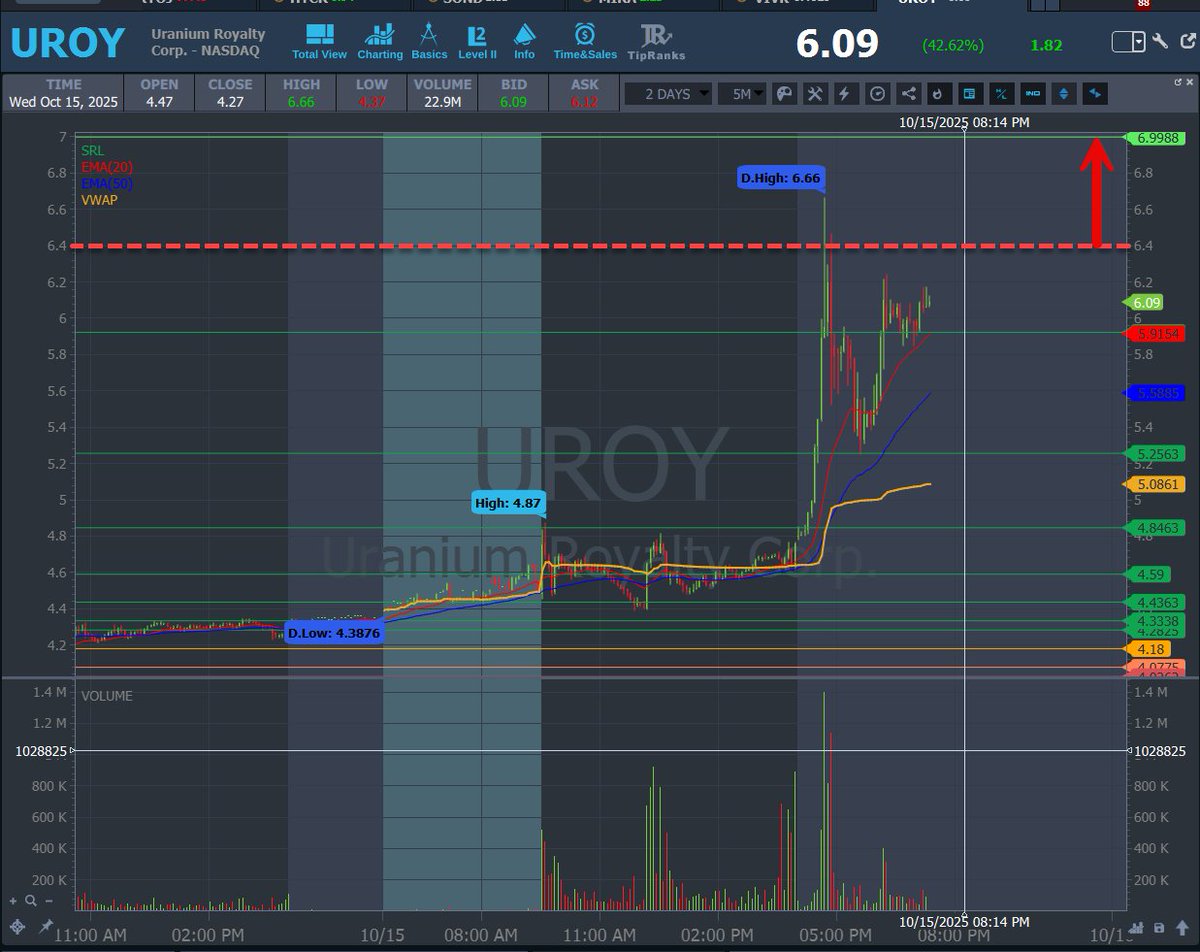
Task: Click the D.Low: 4.3876 marker
Action: 332,633
